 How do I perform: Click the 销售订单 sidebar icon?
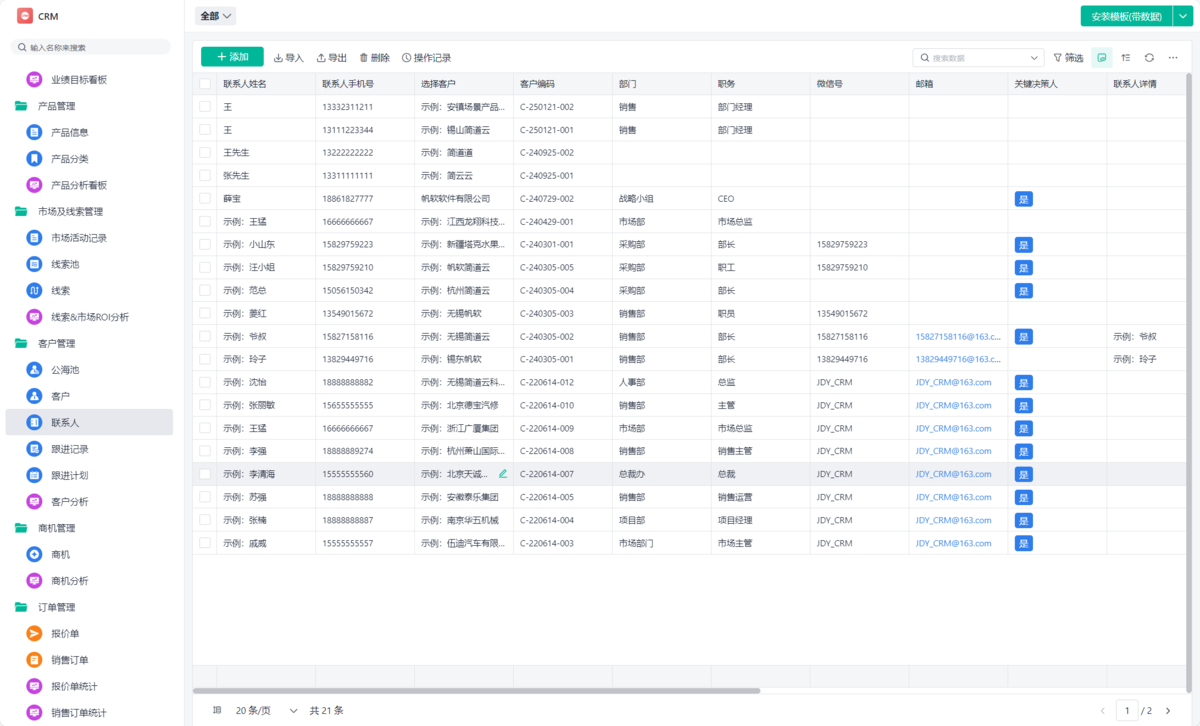coord(34,660)
